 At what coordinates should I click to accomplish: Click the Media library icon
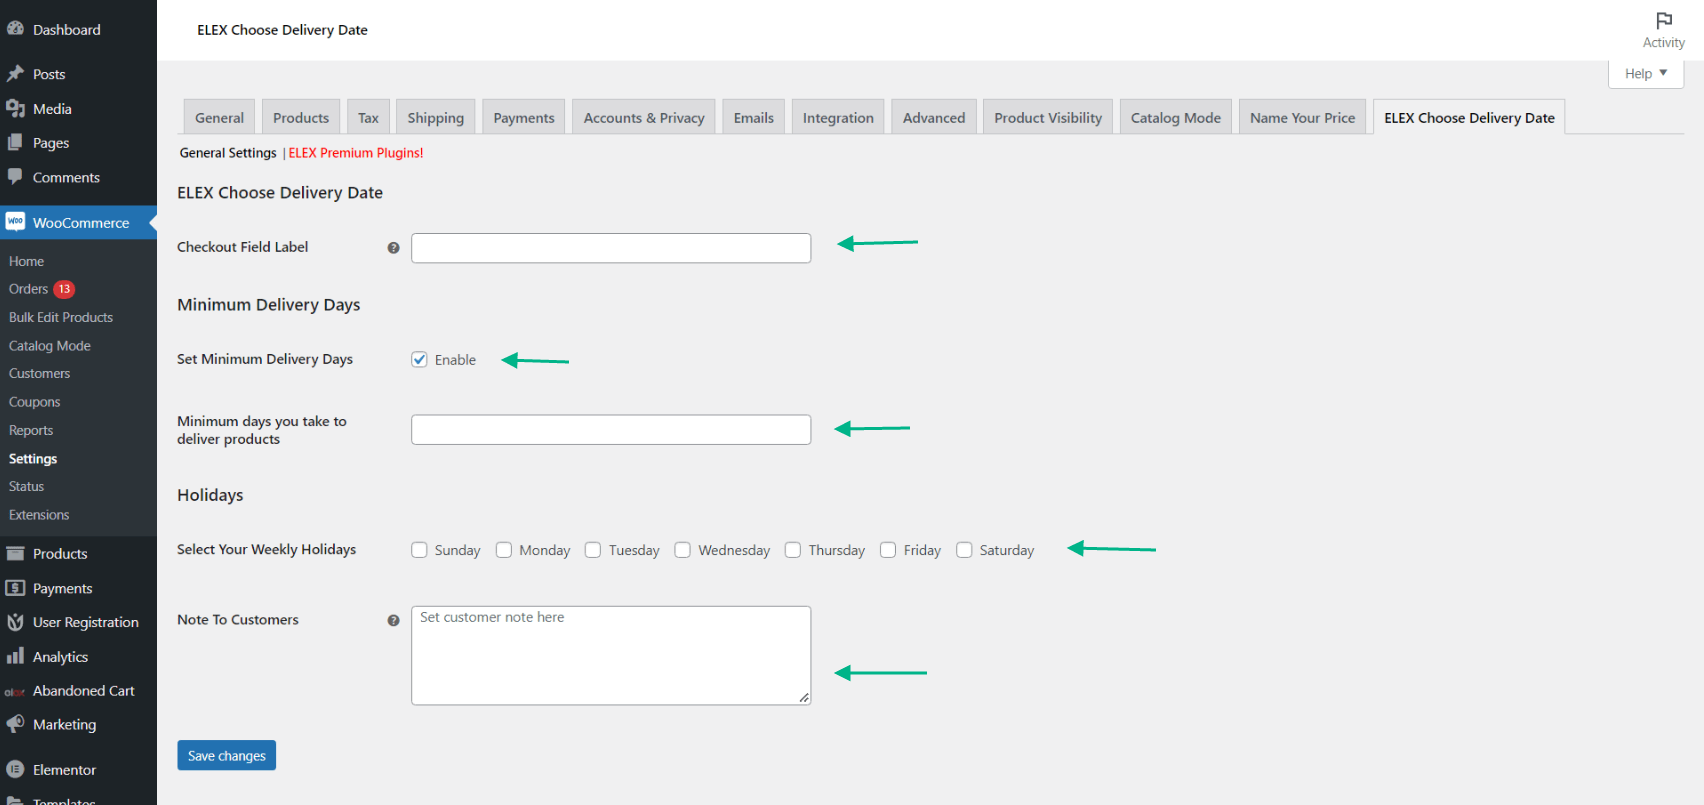[15, 108]
